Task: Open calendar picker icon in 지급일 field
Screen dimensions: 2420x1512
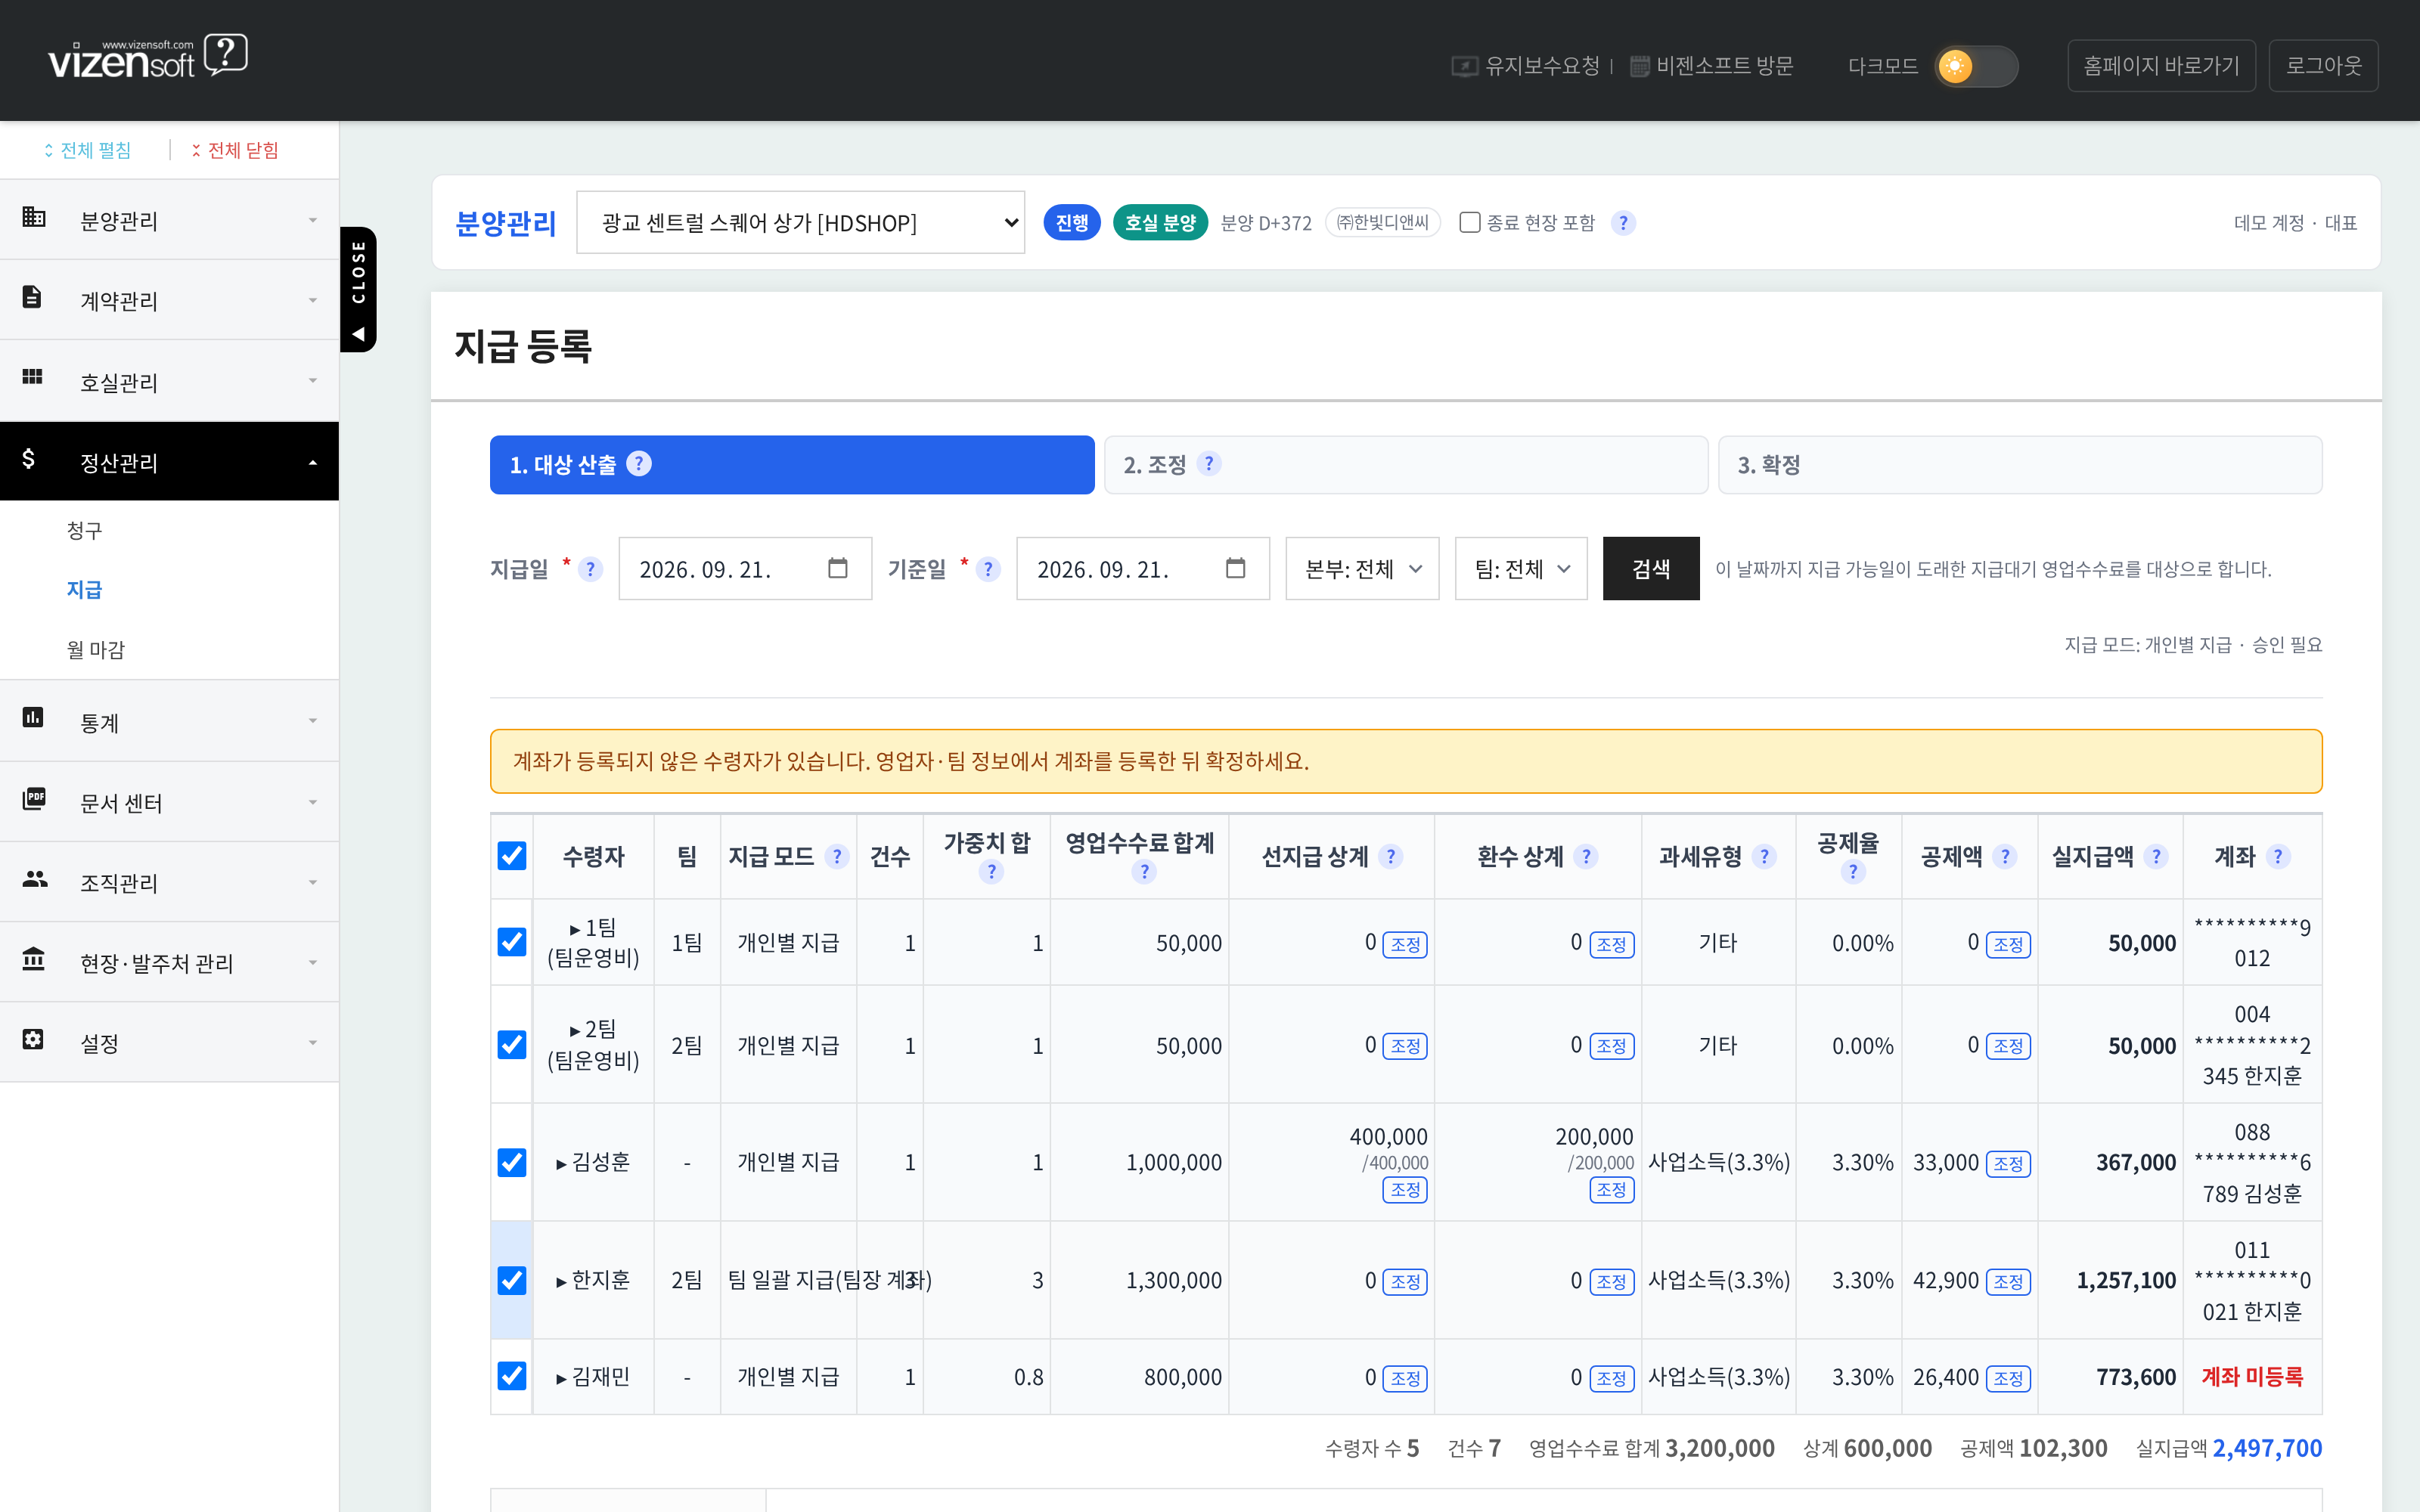Action: 838,568
